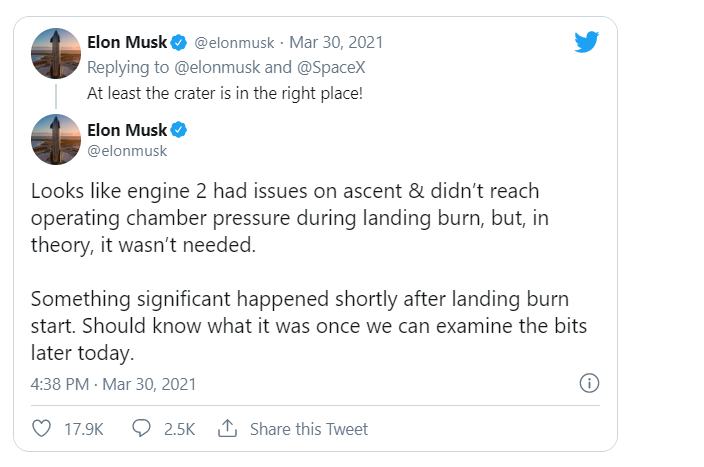The height and width of the screenshot is (467, 704).
Task: Open the main tweet's profile avatar
Action: 56,139
